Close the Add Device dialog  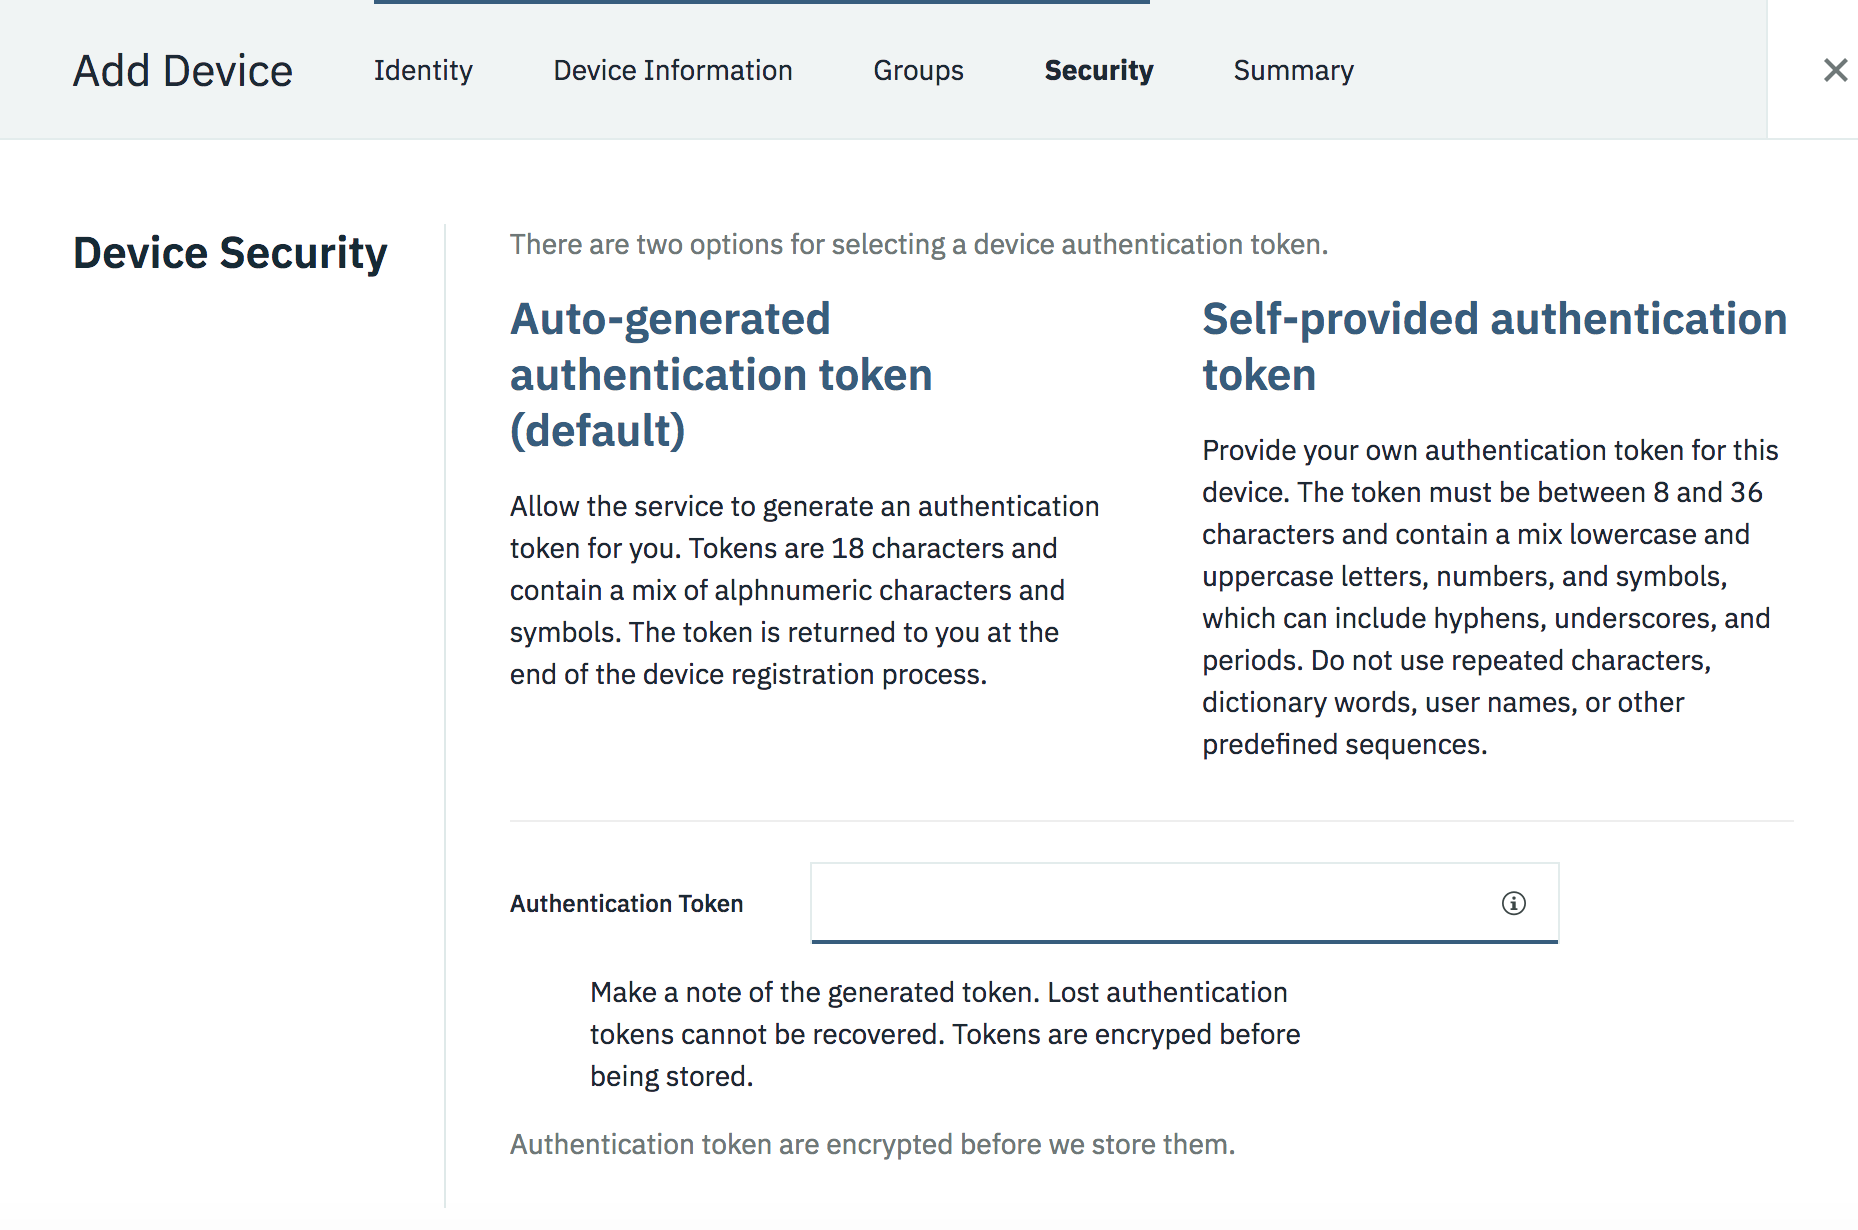tap(1835, 70)
